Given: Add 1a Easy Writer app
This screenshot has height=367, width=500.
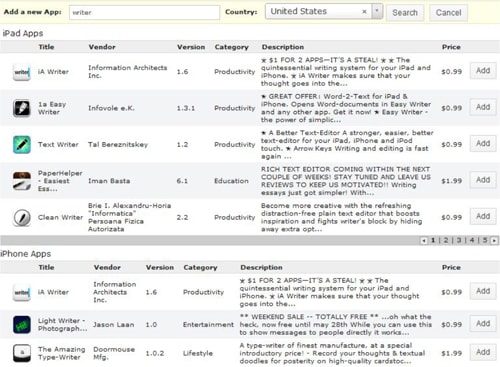Looking at the screenshot, I should click(x=483, y=107).
